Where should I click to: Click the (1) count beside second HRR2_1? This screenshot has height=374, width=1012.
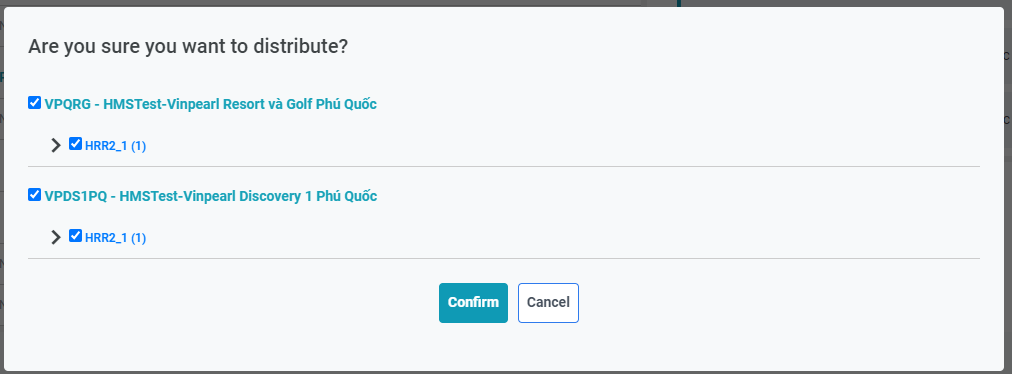pyautogui.click(x=139, y=238)
